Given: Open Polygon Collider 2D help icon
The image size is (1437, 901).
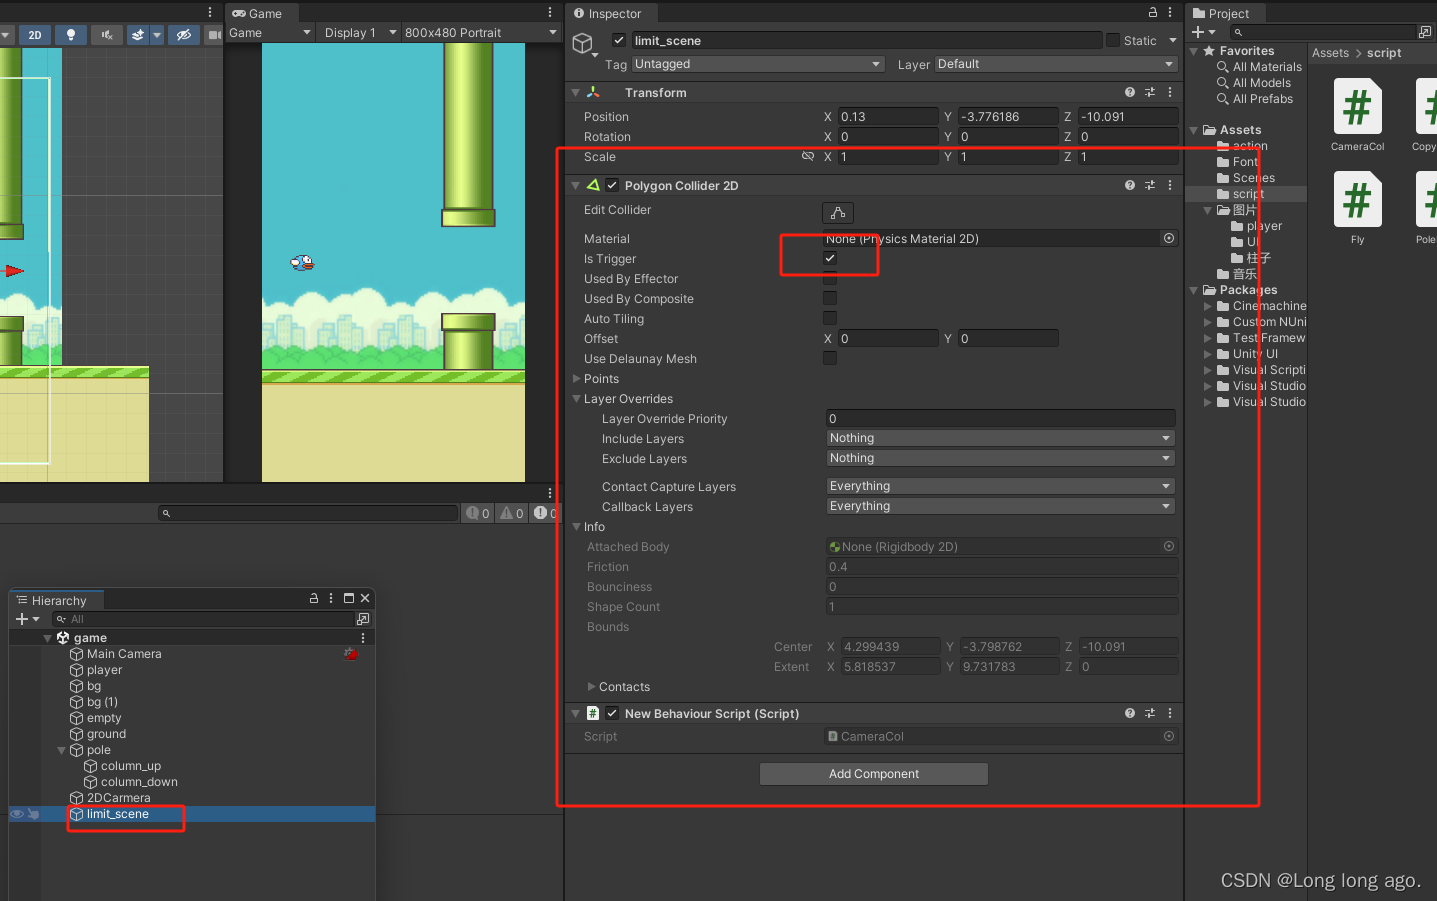Looking at the screenshot, I should [1130, 185].
